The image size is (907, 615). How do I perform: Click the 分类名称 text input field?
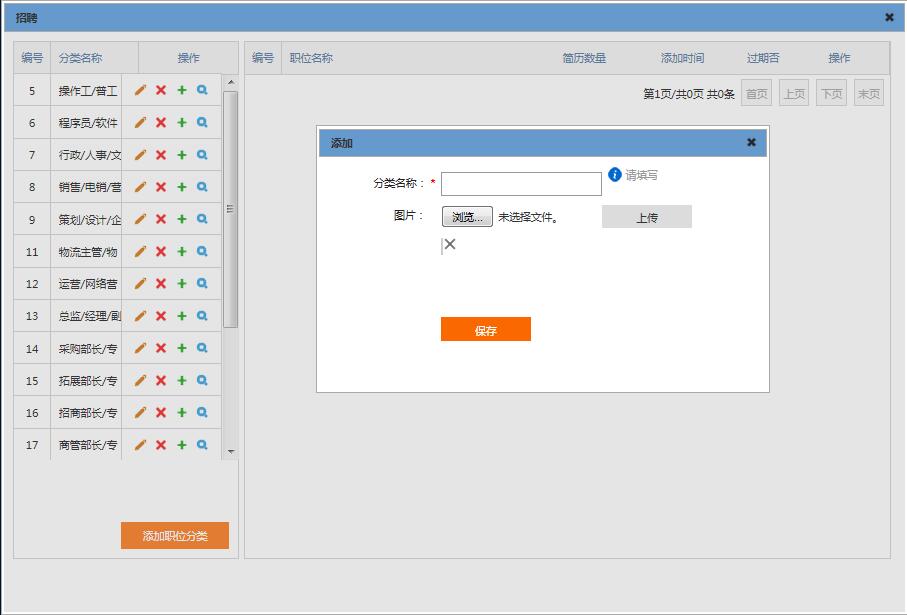click(x=521, y=184)
